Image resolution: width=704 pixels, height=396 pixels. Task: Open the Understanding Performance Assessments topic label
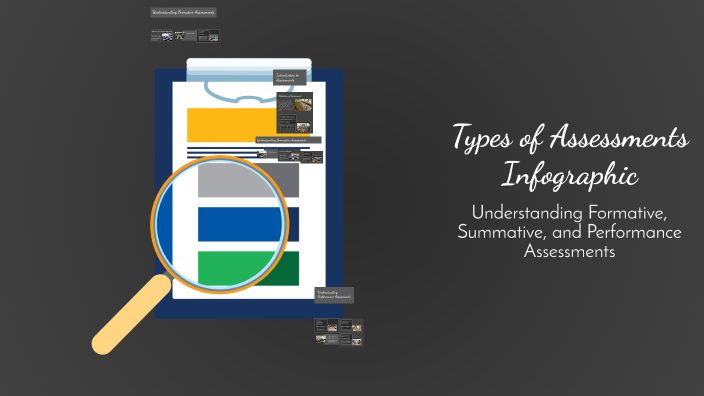[x=334, y=295]
